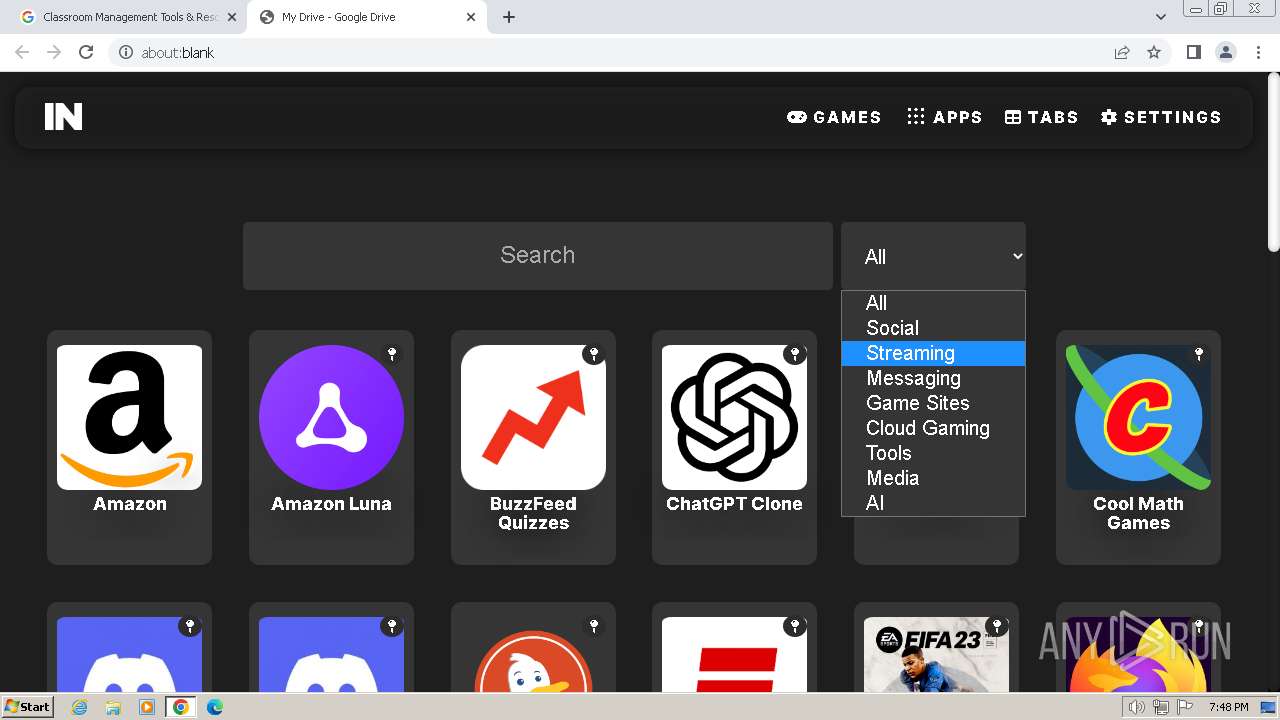Toggle the browser side panel
Image resolution: width=1280 pixels, height=720 pixels.
tap(1193, 52)
